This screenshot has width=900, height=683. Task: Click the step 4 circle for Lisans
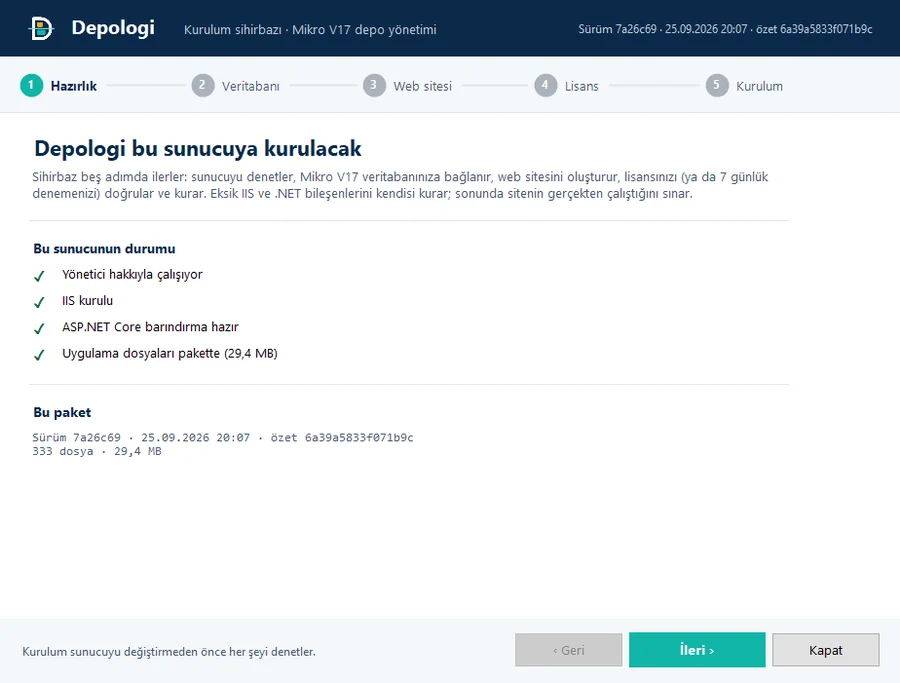coord(545,86)
